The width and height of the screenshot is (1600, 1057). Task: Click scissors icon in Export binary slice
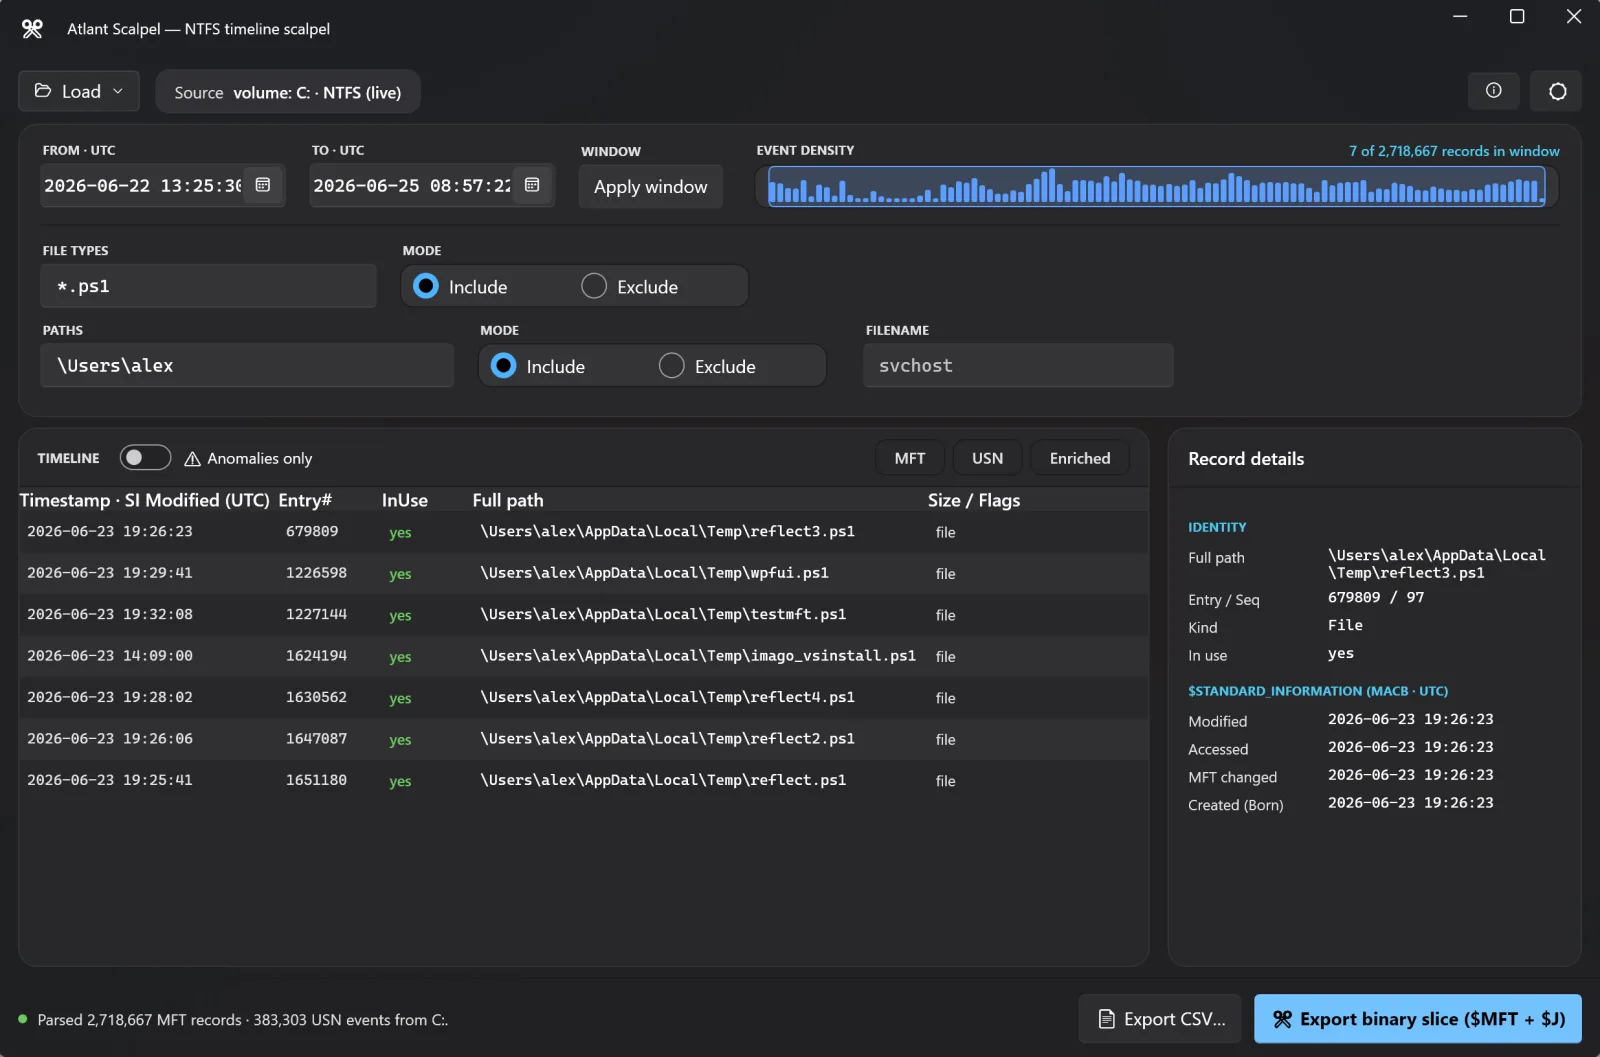[x=1282, y=1019]
